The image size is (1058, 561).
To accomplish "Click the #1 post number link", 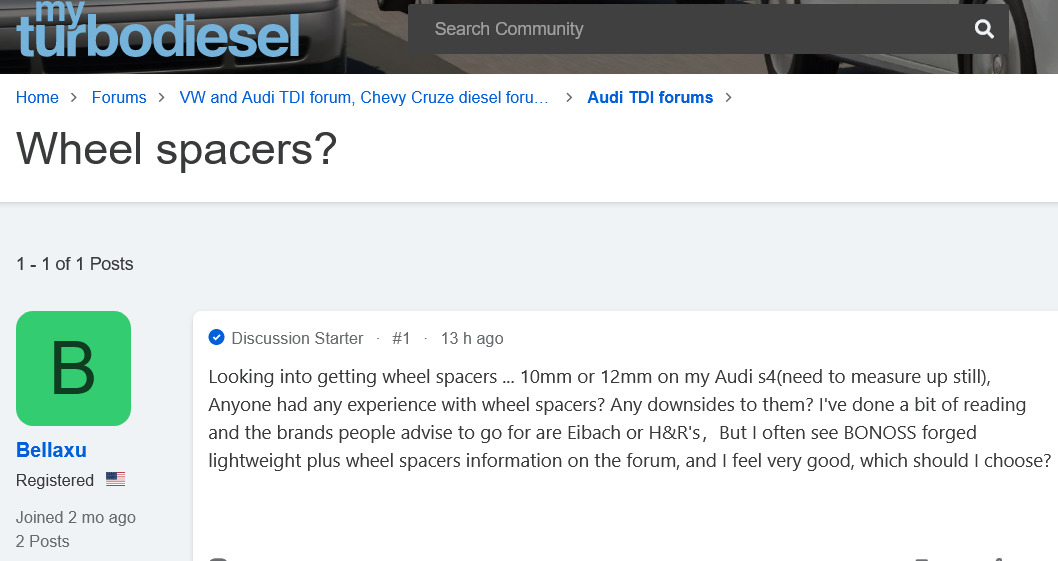I will point(401,339).
